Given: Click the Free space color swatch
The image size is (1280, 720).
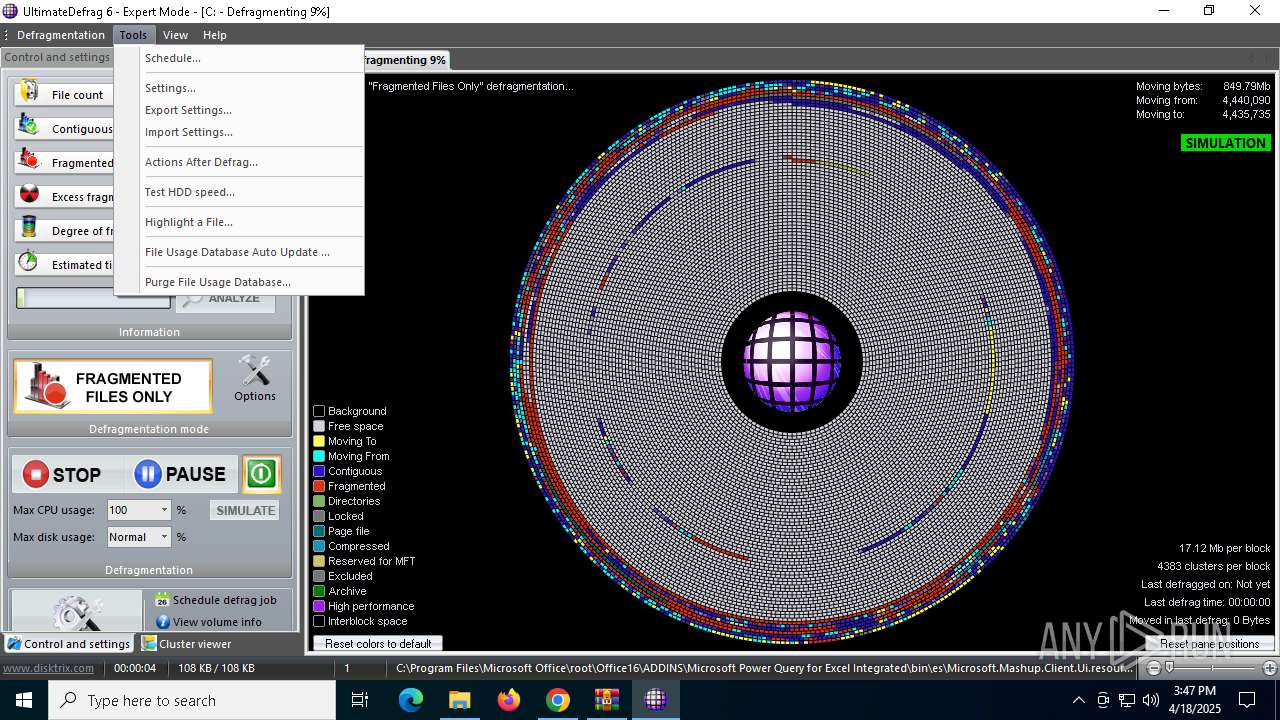Looking at the screenshot, I should pos(319,426).
